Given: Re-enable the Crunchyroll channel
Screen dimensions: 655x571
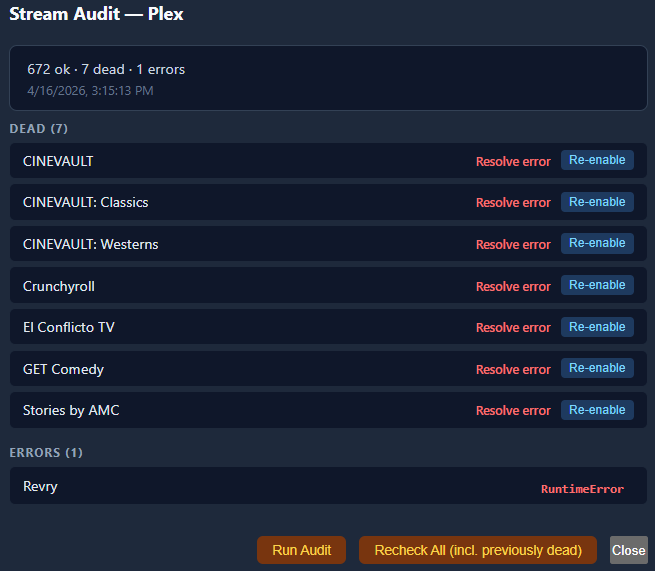Looking at the screenshot, I should point(597,285).
